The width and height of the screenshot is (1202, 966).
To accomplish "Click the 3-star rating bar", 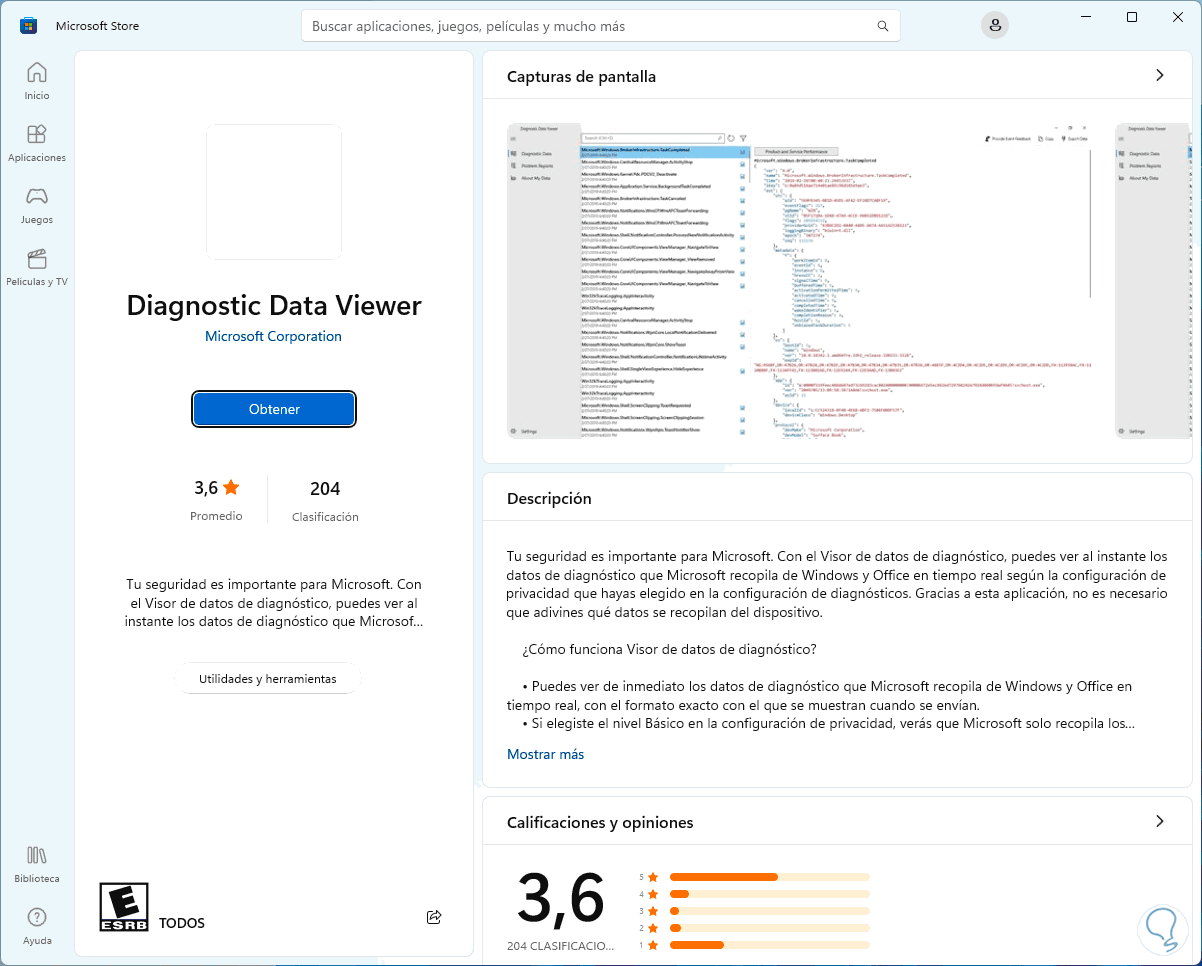I will click(x=770, y=911).
